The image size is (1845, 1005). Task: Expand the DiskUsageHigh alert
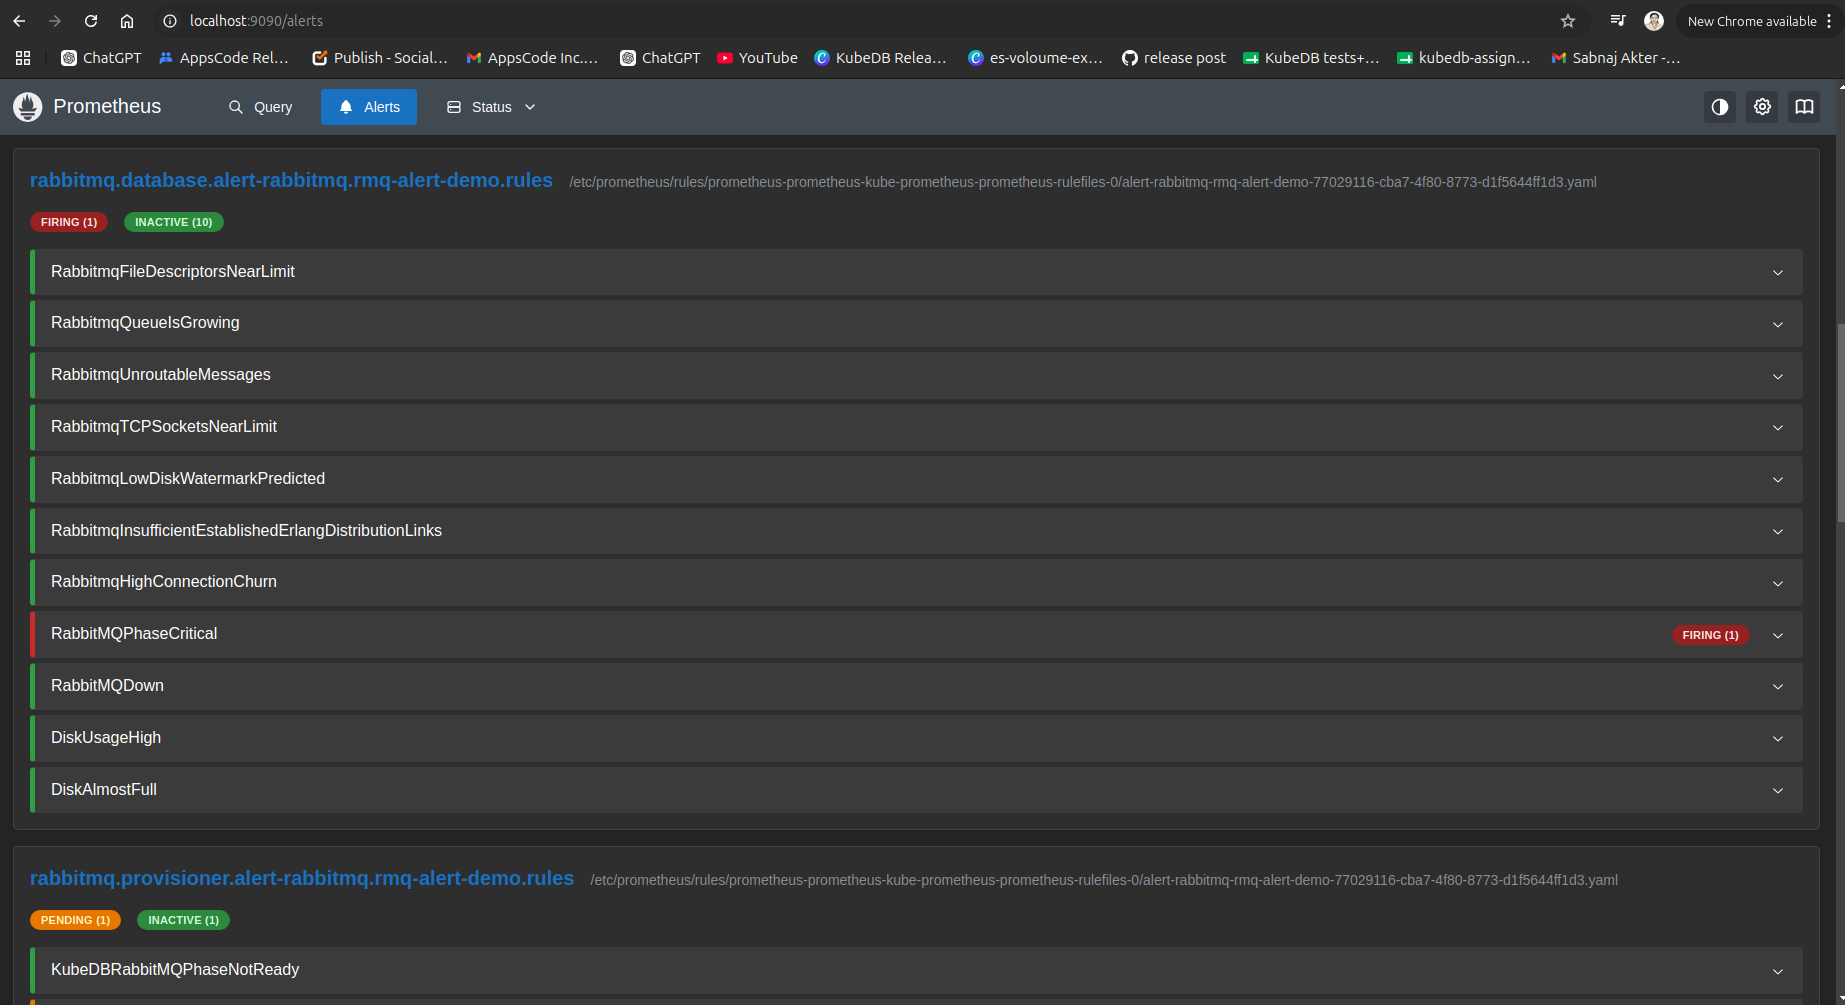point(916,738)
